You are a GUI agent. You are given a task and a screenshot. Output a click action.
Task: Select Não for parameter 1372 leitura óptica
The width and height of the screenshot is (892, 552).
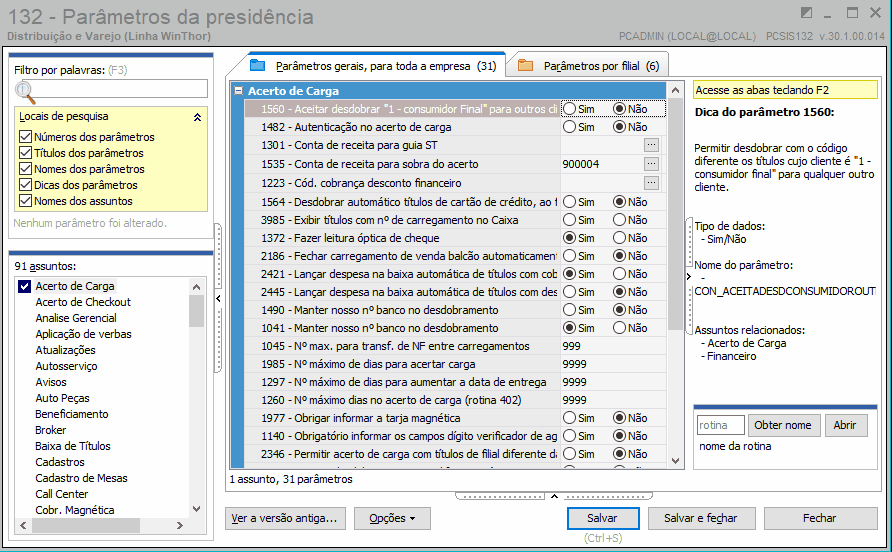click(620, 238)
